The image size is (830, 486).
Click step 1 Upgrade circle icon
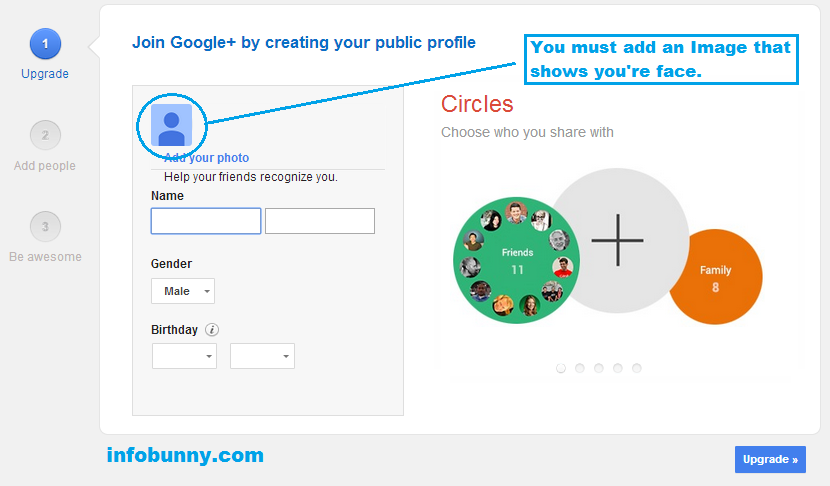coord(46,44)
